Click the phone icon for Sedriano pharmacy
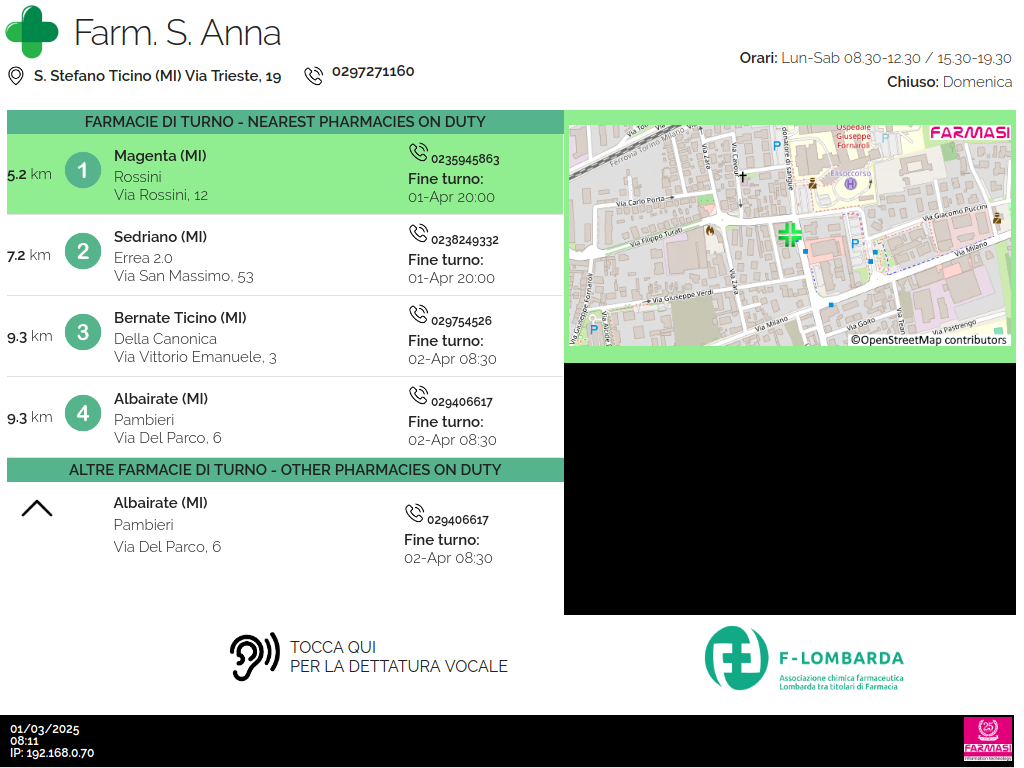 point(418,233)
